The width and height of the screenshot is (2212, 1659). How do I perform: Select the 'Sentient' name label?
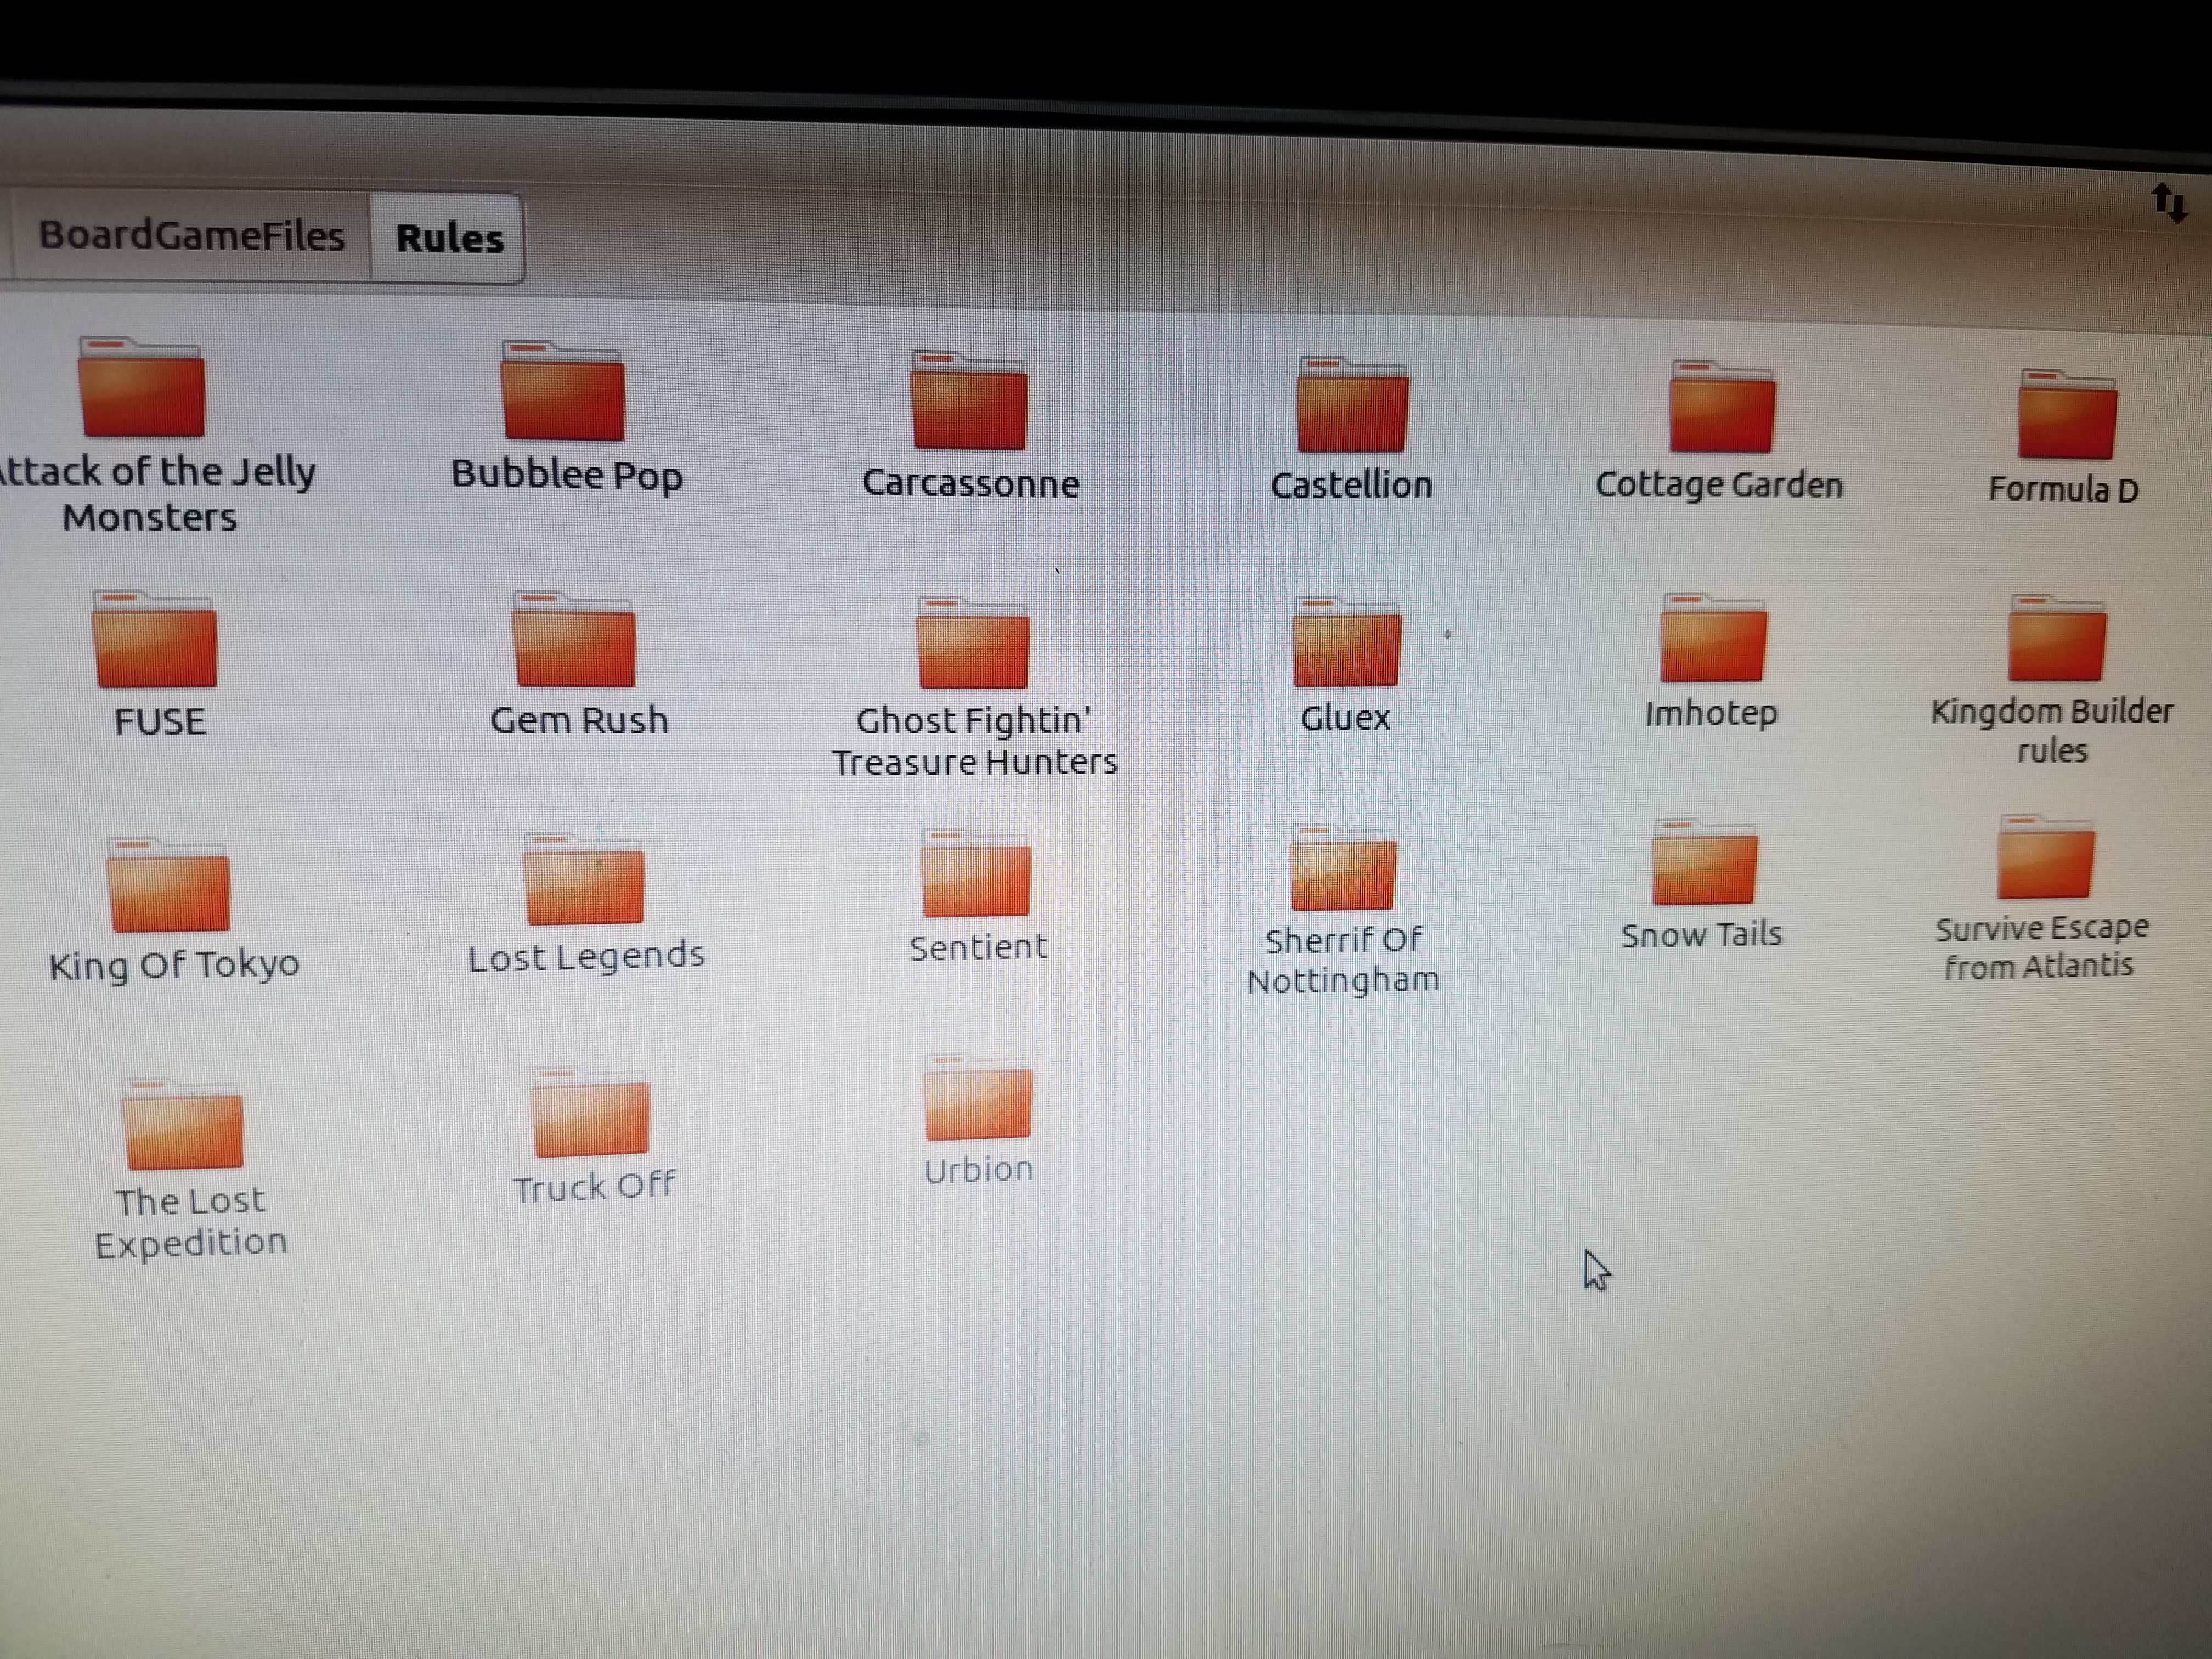pyautogui.click(x=978, y=947)
